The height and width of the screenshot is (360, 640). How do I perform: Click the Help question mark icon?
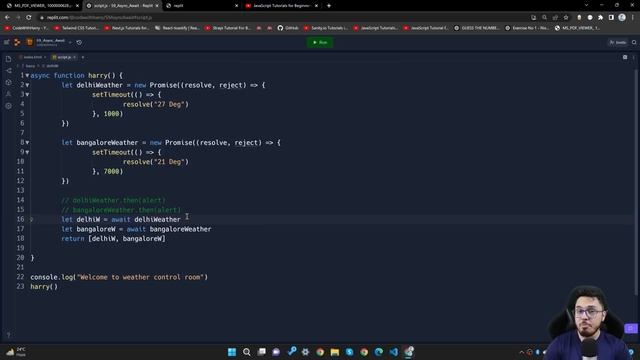pyautogui.click(x=9, y=335)
